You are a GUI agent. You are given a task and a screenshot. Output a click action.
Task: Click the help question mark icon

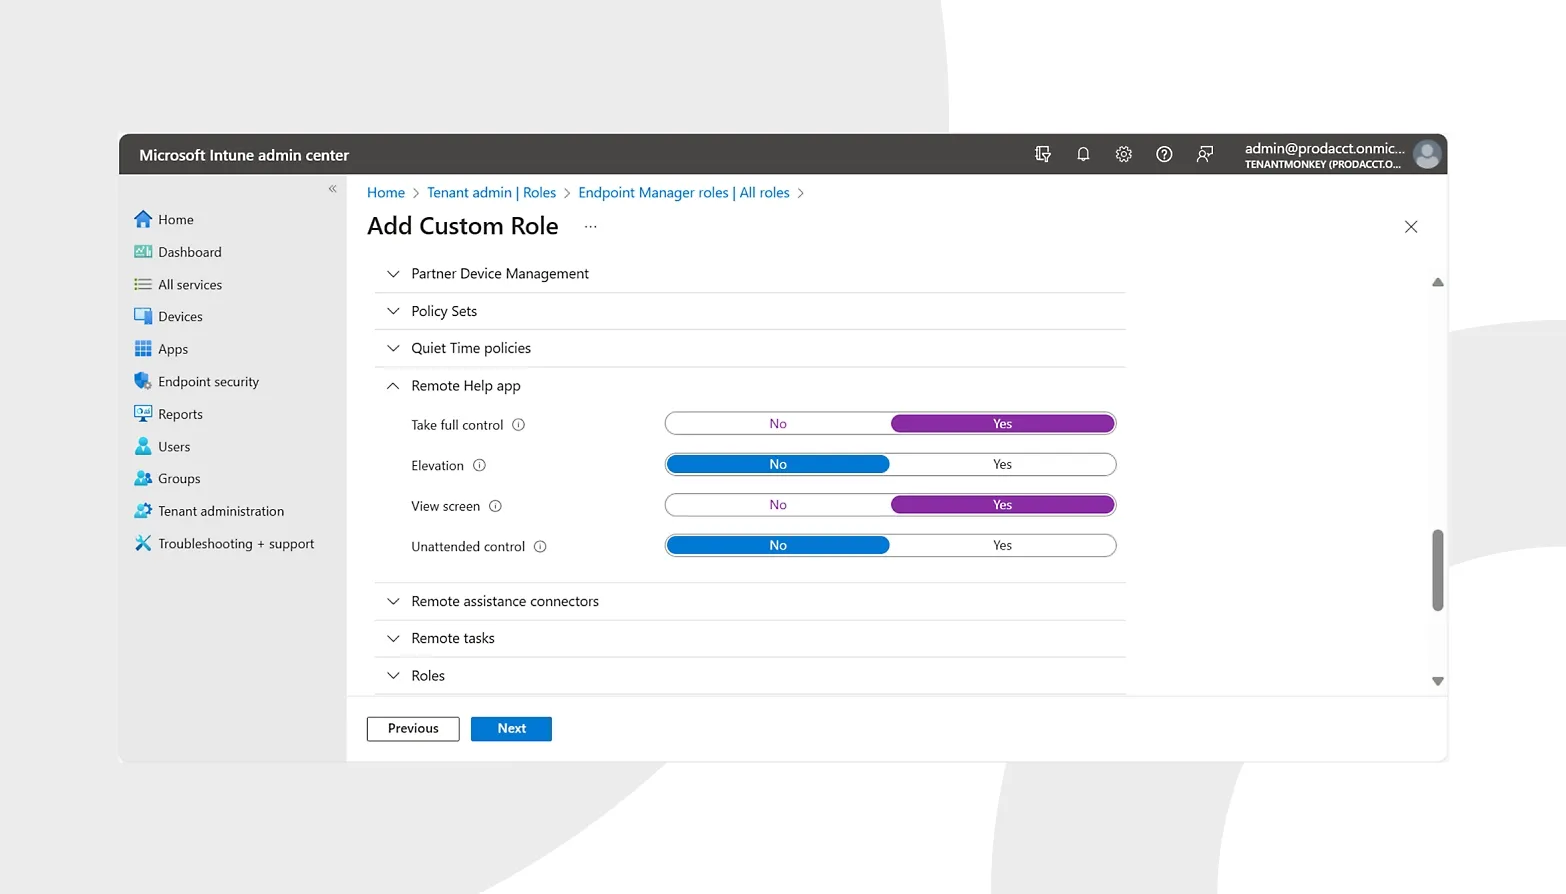coord(1164,154)
